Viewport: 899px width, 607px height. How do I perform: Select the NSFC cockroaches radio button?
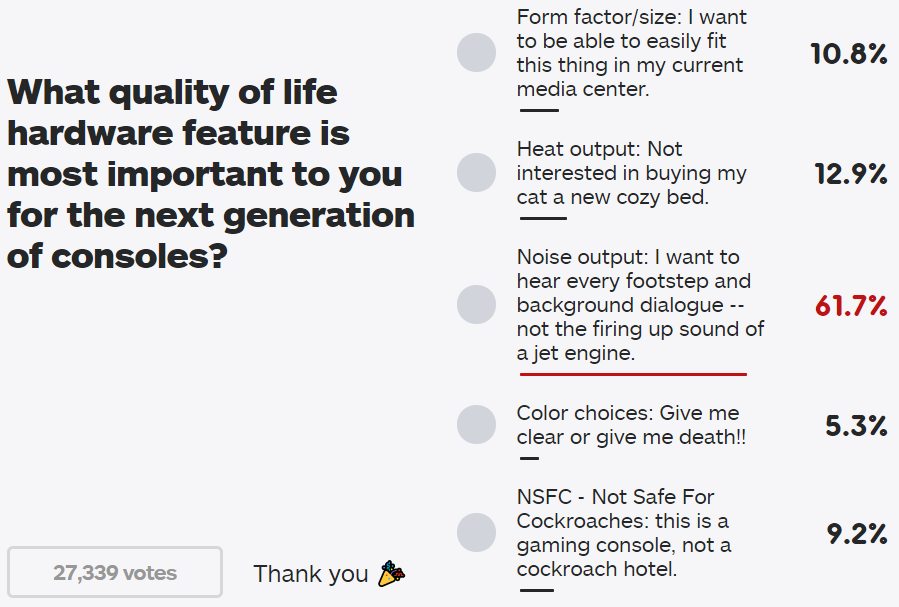[x=476, y=532]
